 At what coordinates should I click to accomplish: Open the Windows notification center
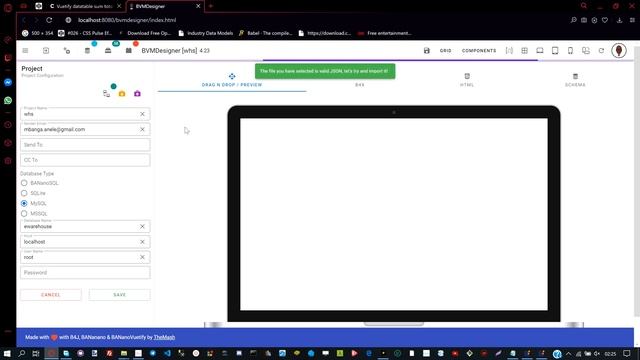pos(627,353)
